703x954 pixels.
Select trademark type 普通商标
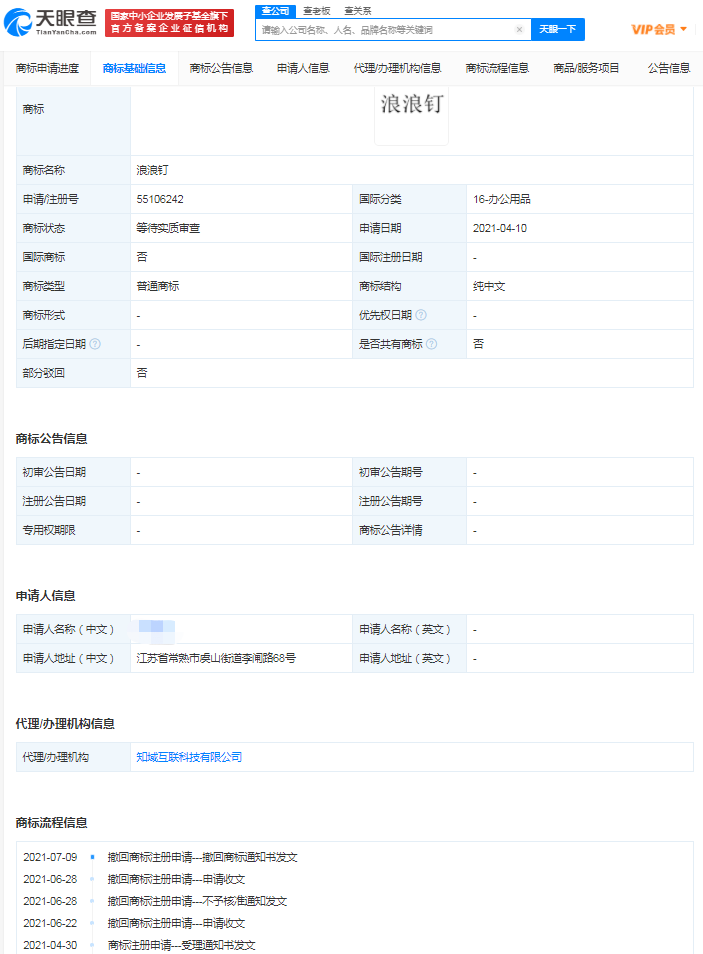[x=158, y=286]
